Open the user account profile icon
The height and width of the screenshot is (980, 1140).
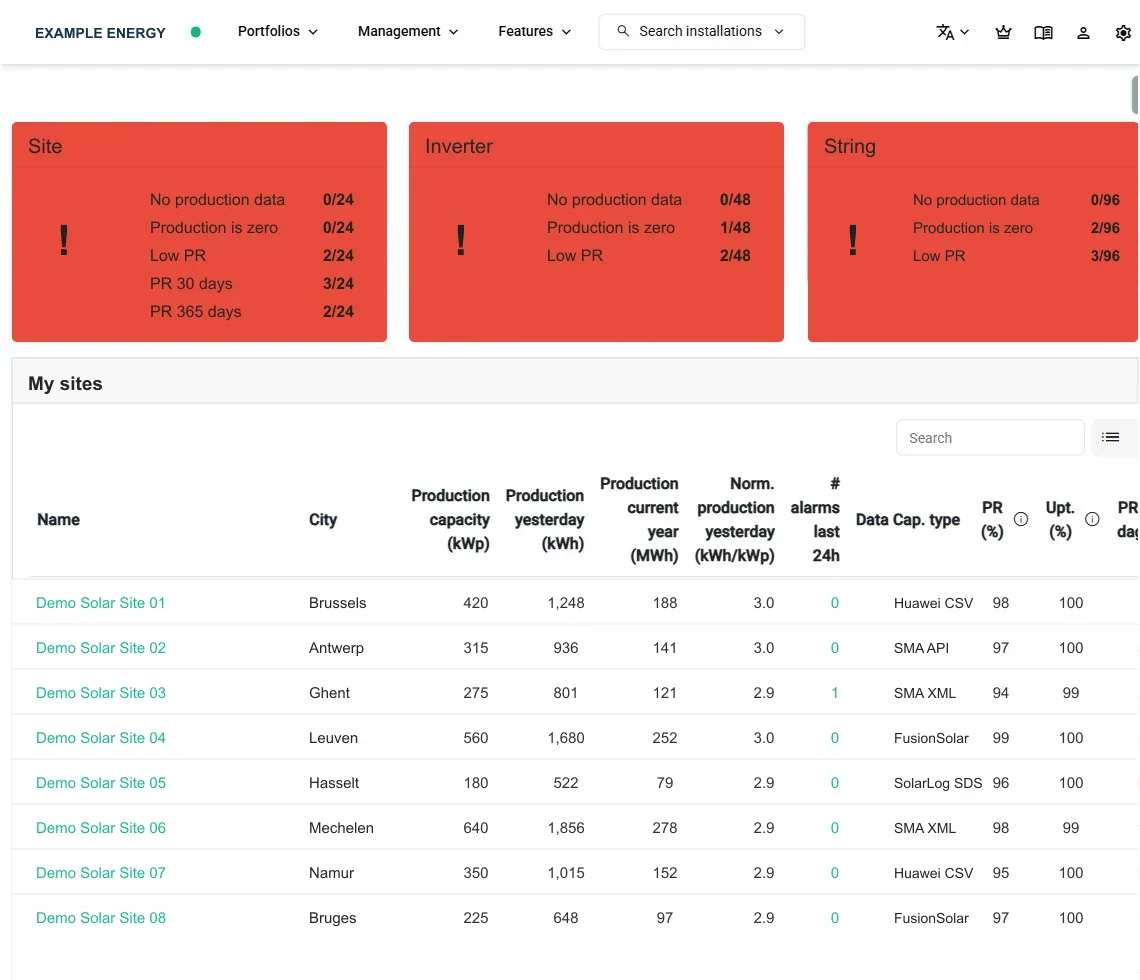click(1083, 32)
